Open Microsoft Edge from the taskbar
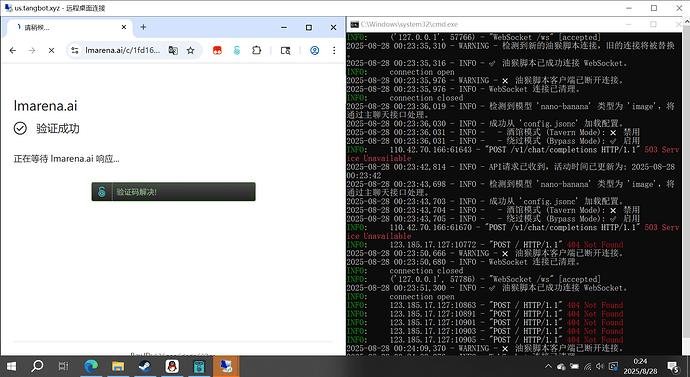The image size is (690, 377). coord(91,366)
